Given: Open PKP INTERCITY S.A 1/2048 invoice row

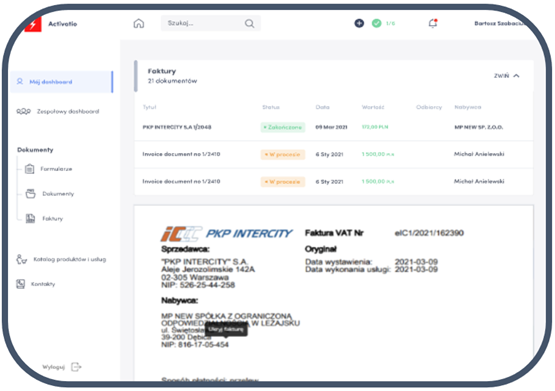Looking at the screenshot, I should pyautogui.click(x=334, y=127).
